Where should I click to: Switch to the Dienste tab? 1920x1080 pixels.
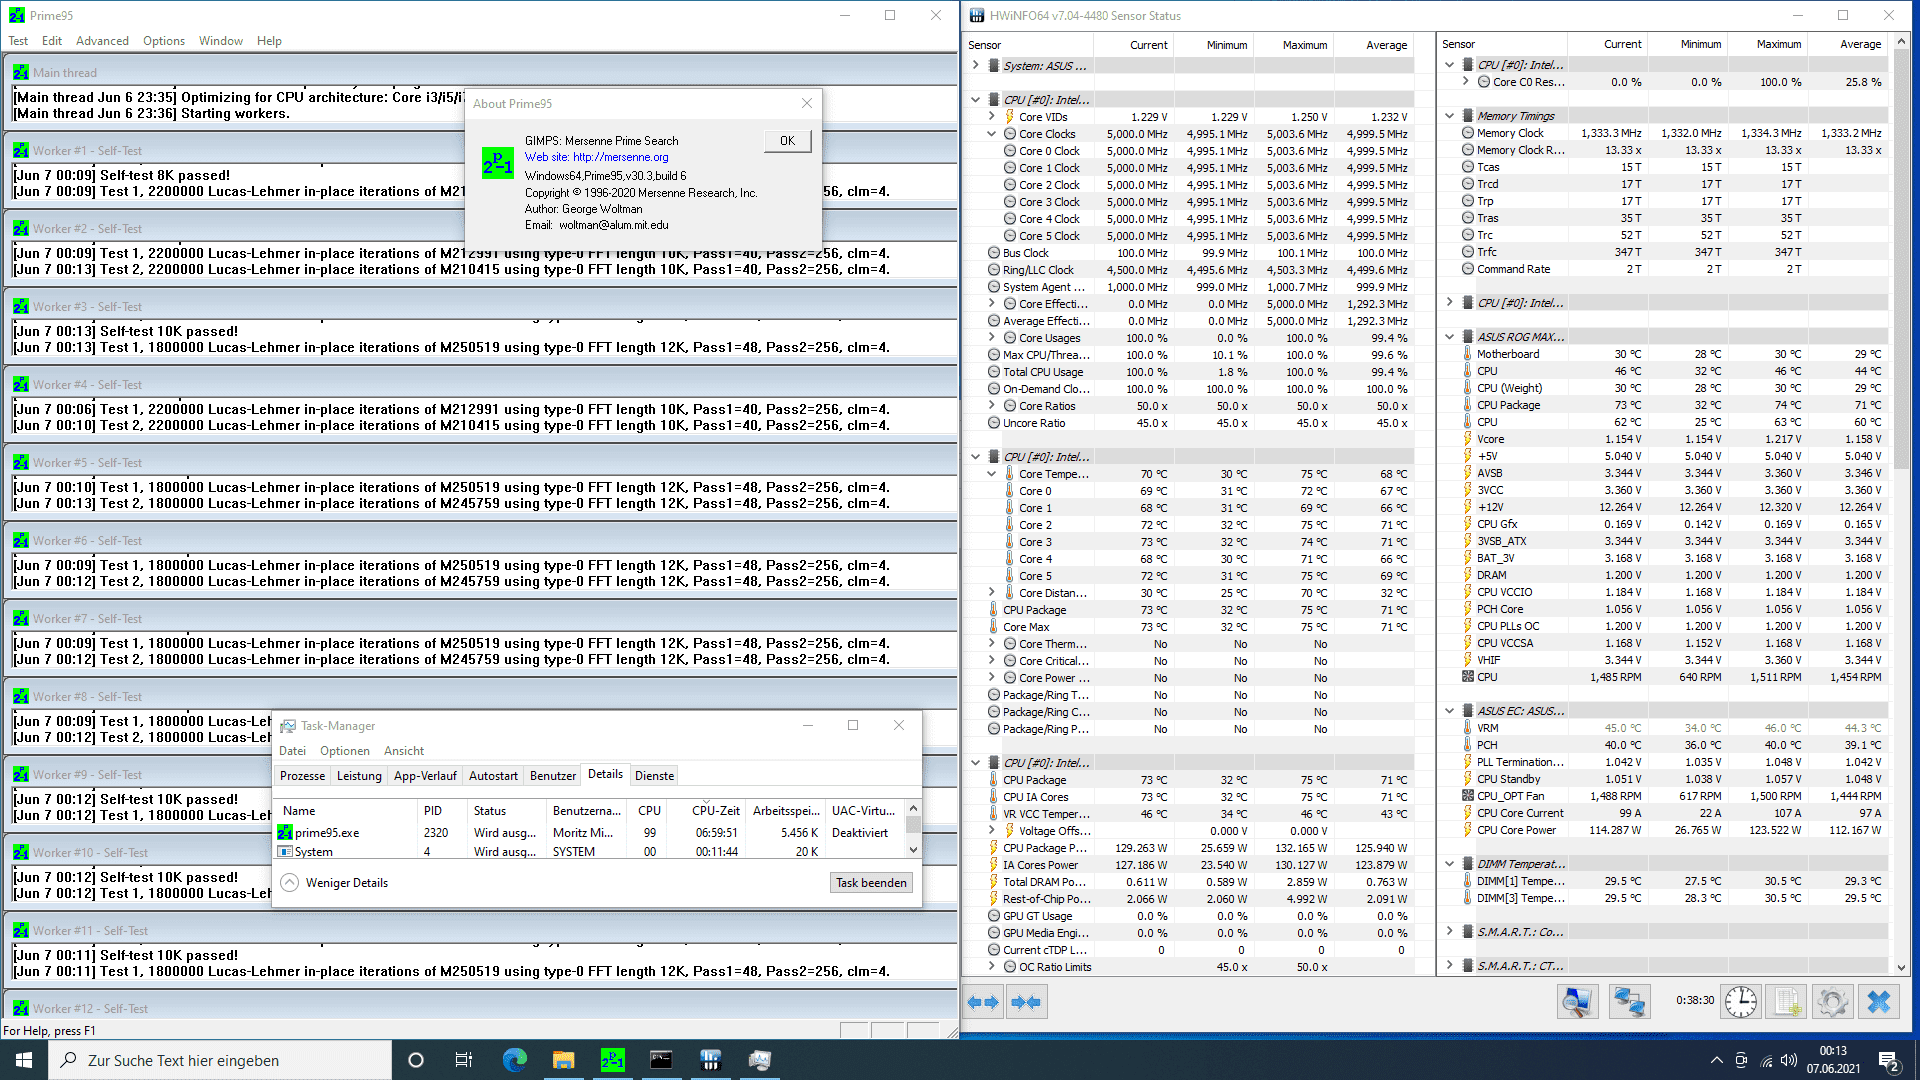click(655, 776)
